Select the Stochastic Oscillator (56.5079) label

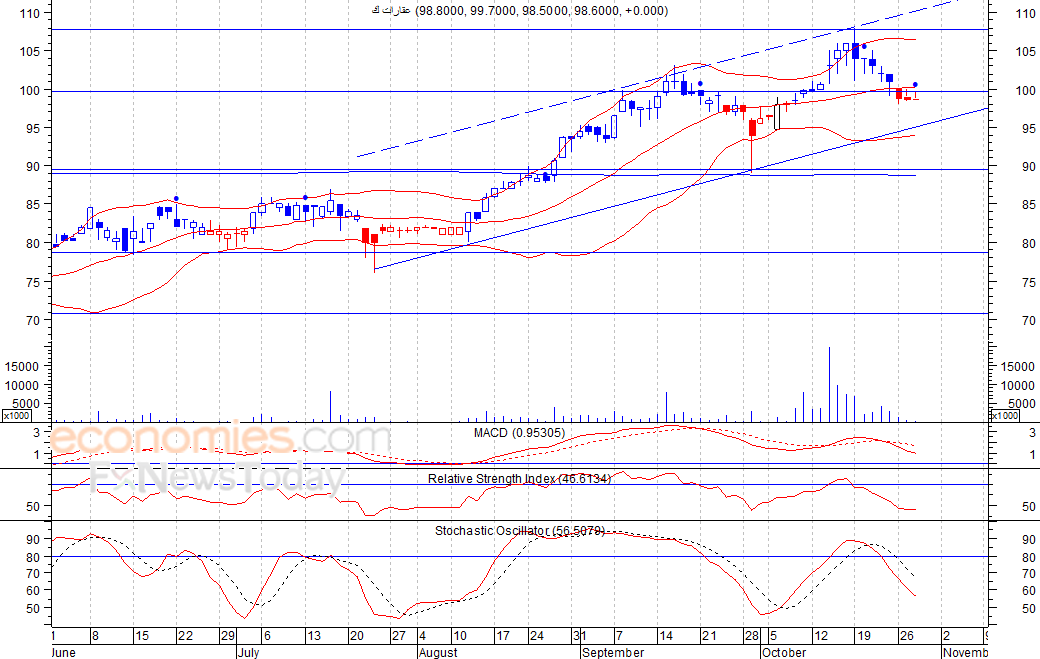pos(520,530)
